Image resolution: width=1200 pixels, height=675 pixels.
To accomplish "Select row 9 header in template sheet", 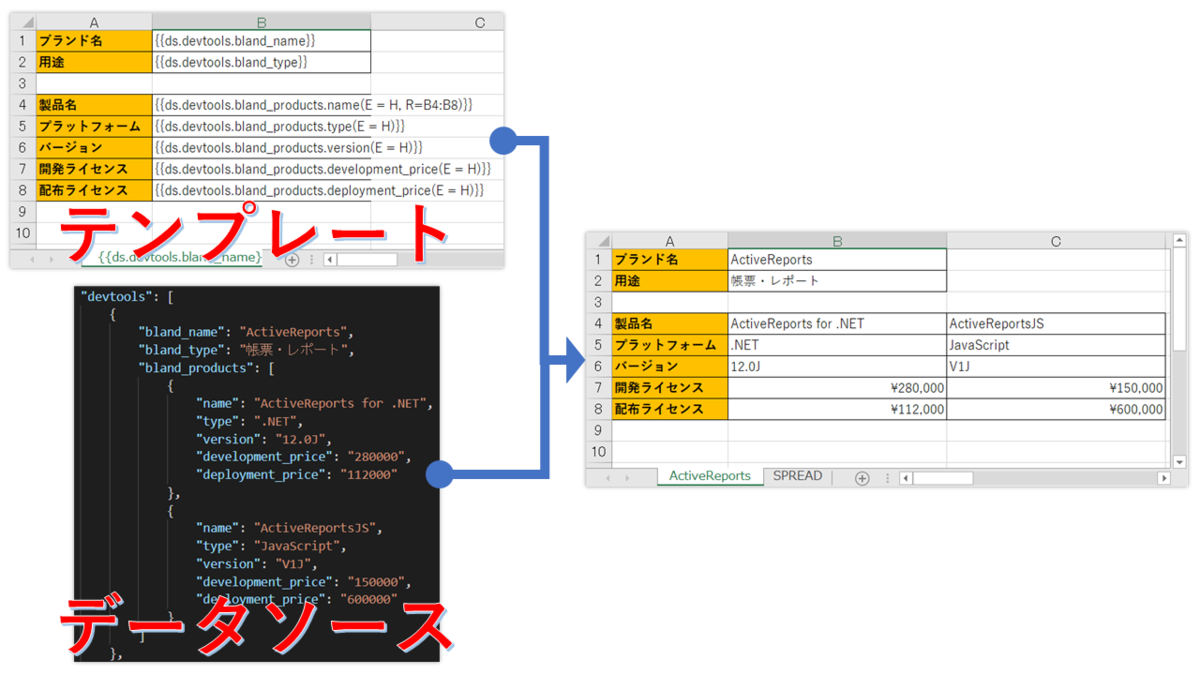I will [x=24, y=211].
